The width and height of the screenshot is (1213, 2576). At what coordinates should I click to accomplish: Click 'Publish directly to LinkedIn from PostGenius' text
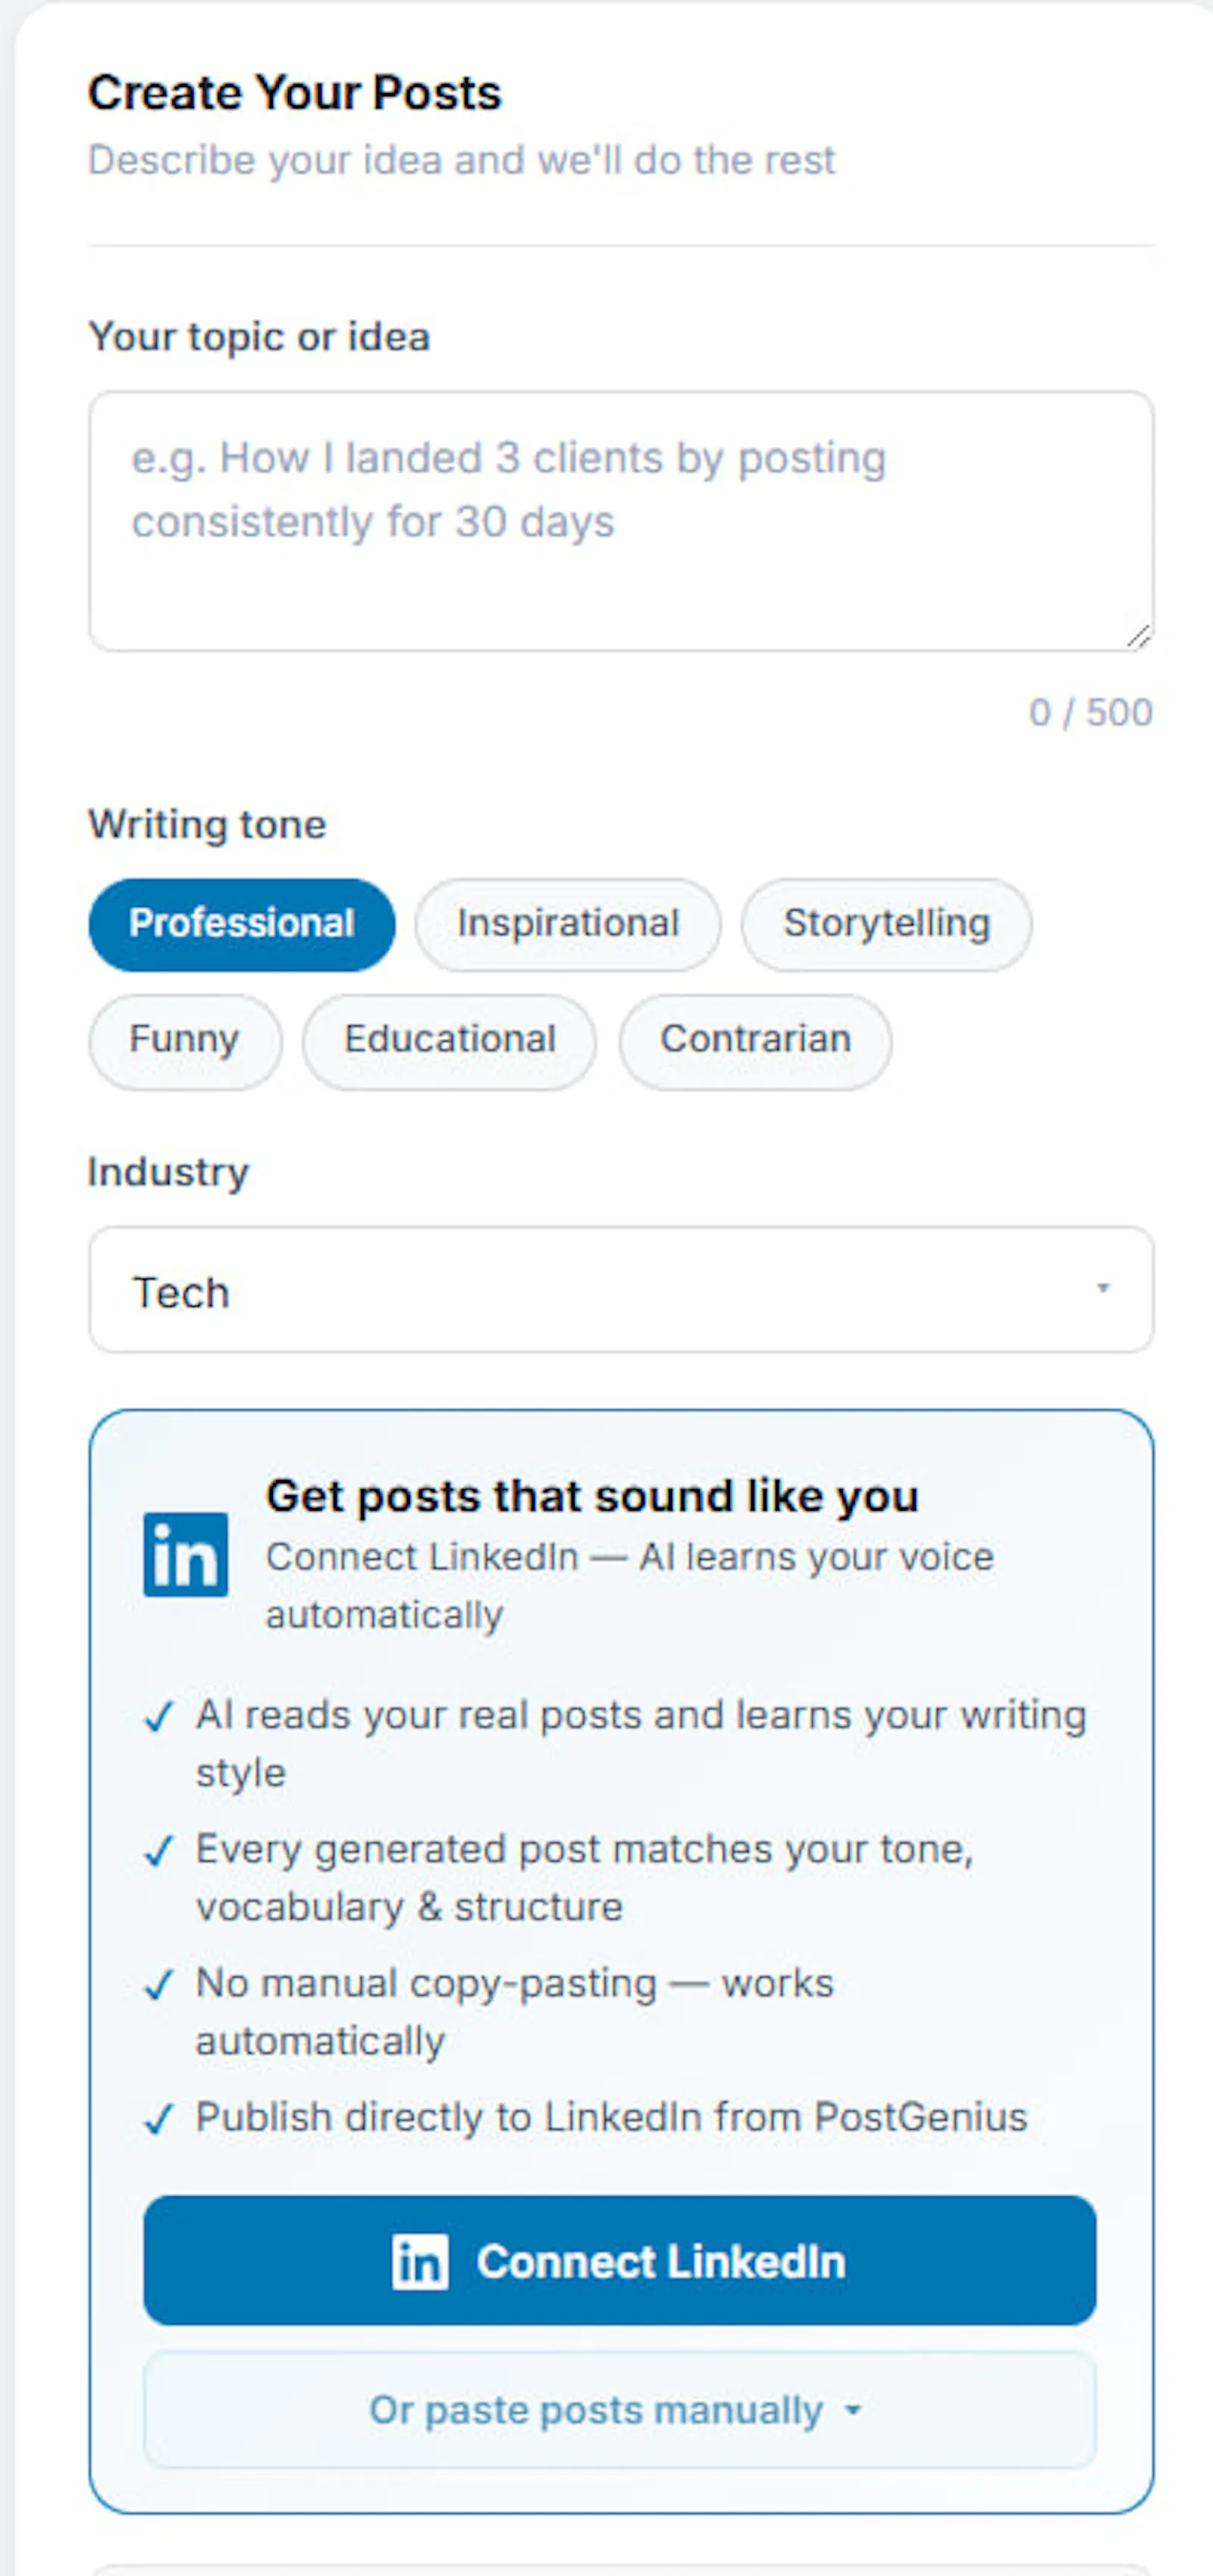point(611,2118)
